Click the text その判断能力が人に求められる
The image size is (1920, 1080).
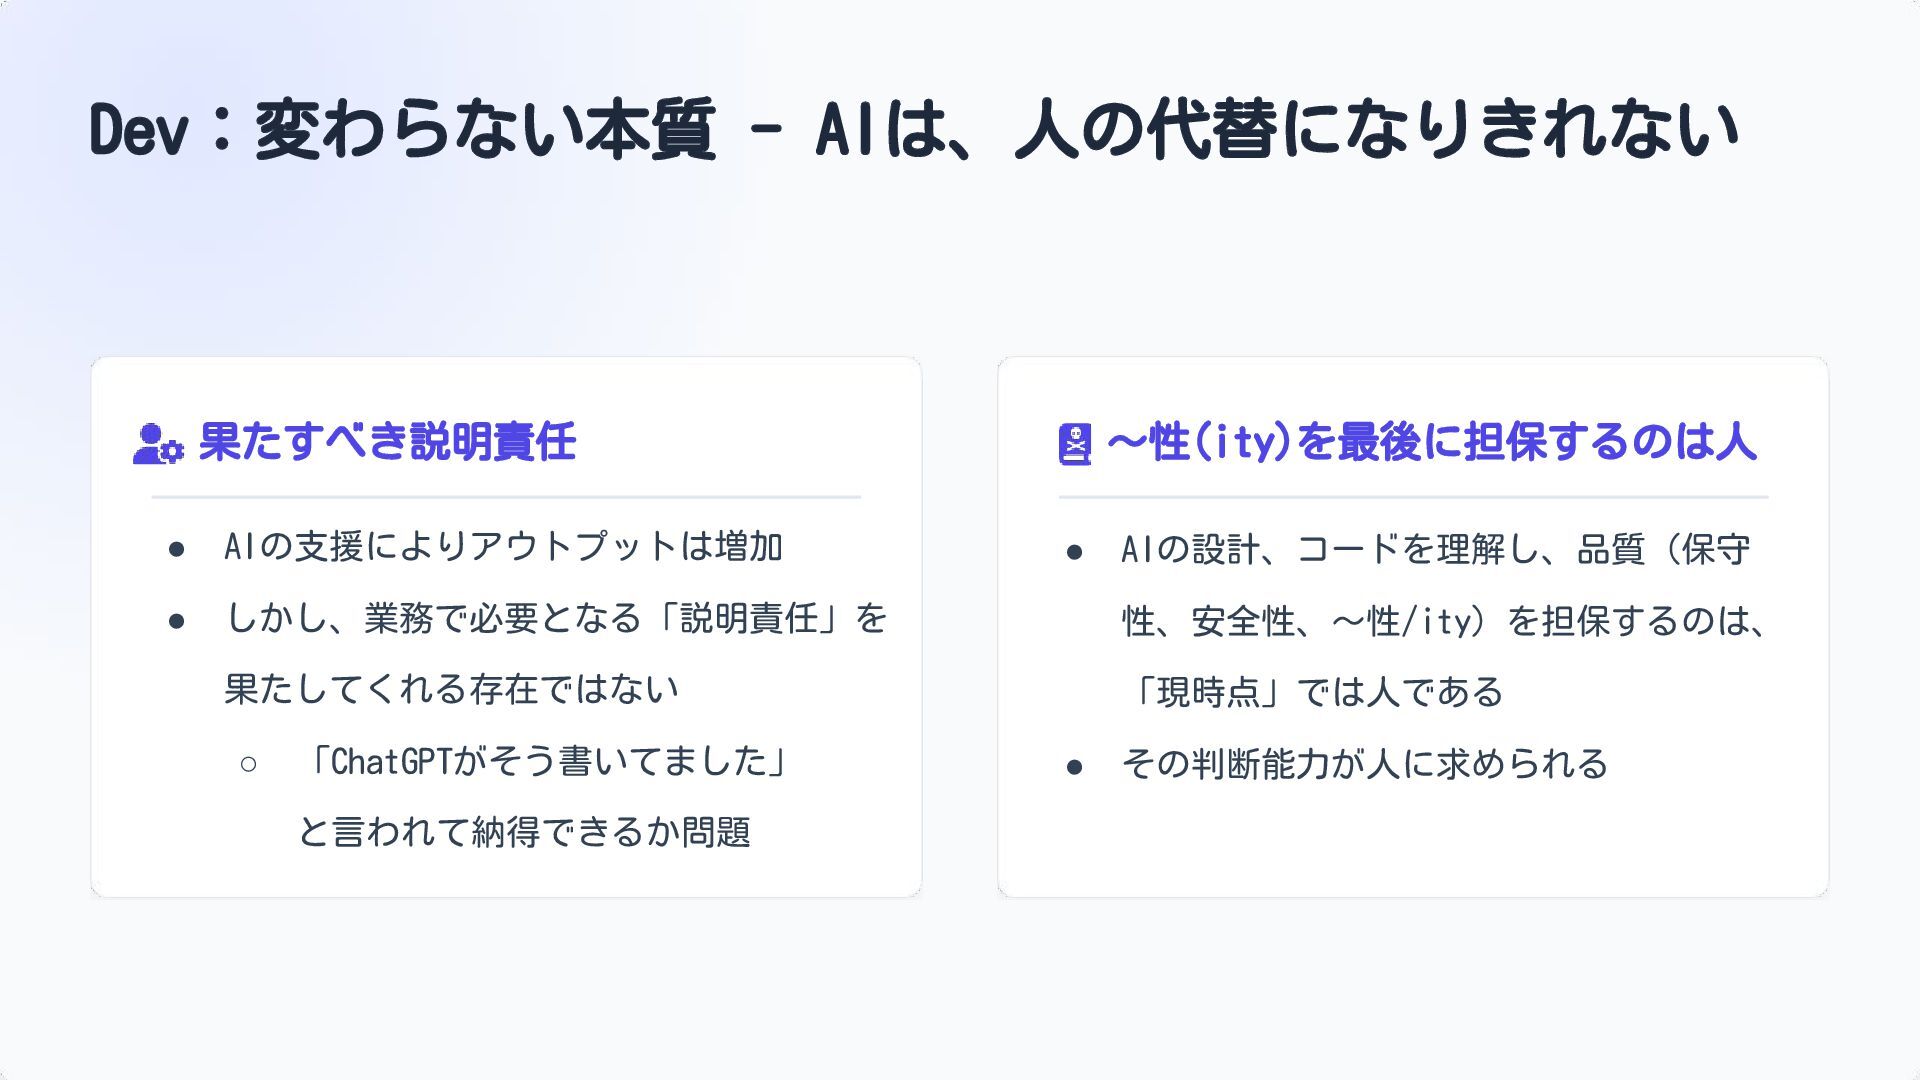tap(1364, 765)
